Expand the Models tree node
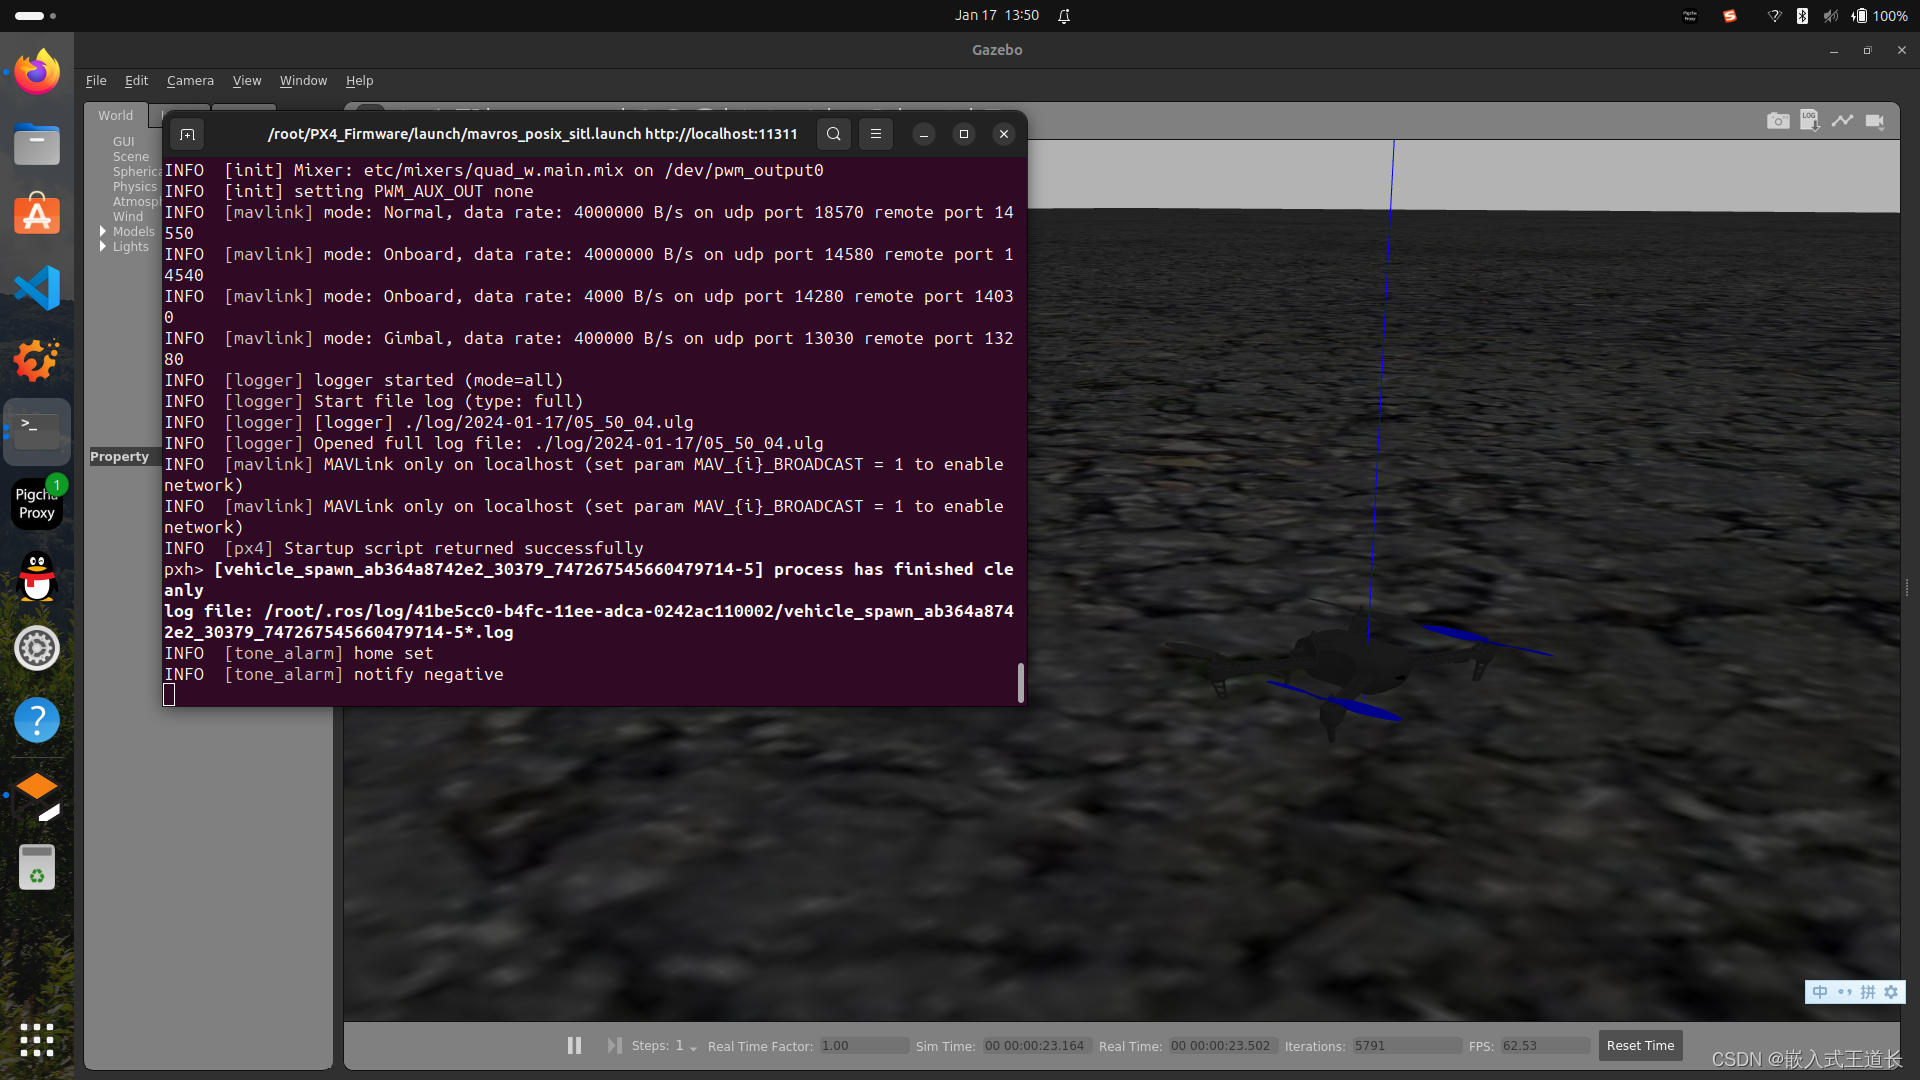The width and height of the screenshot is (1920, 1080). coord(103,231)
